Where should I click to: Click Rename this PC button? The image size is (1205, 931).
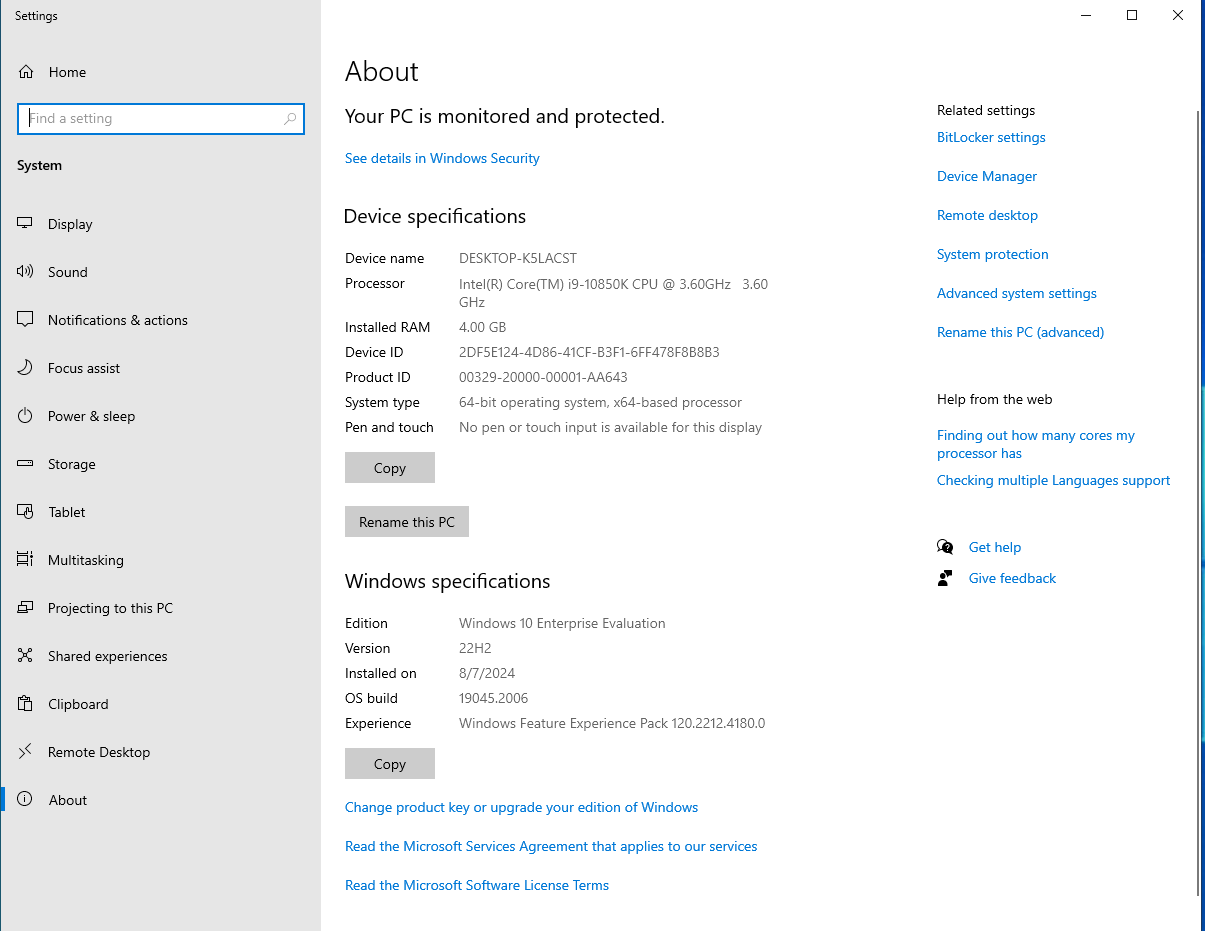point(407,522)
